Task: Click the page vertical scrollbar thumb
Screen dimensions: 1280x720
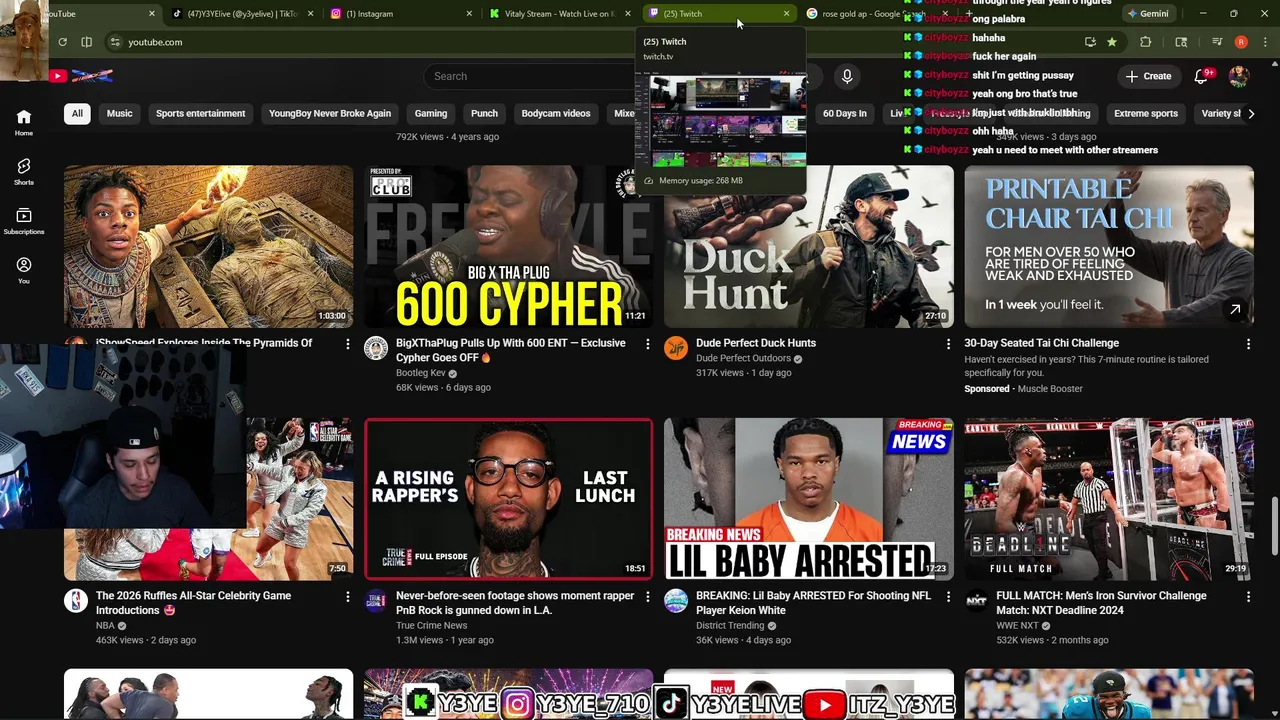Action: pyautogui.click(x=1274, y=526)
